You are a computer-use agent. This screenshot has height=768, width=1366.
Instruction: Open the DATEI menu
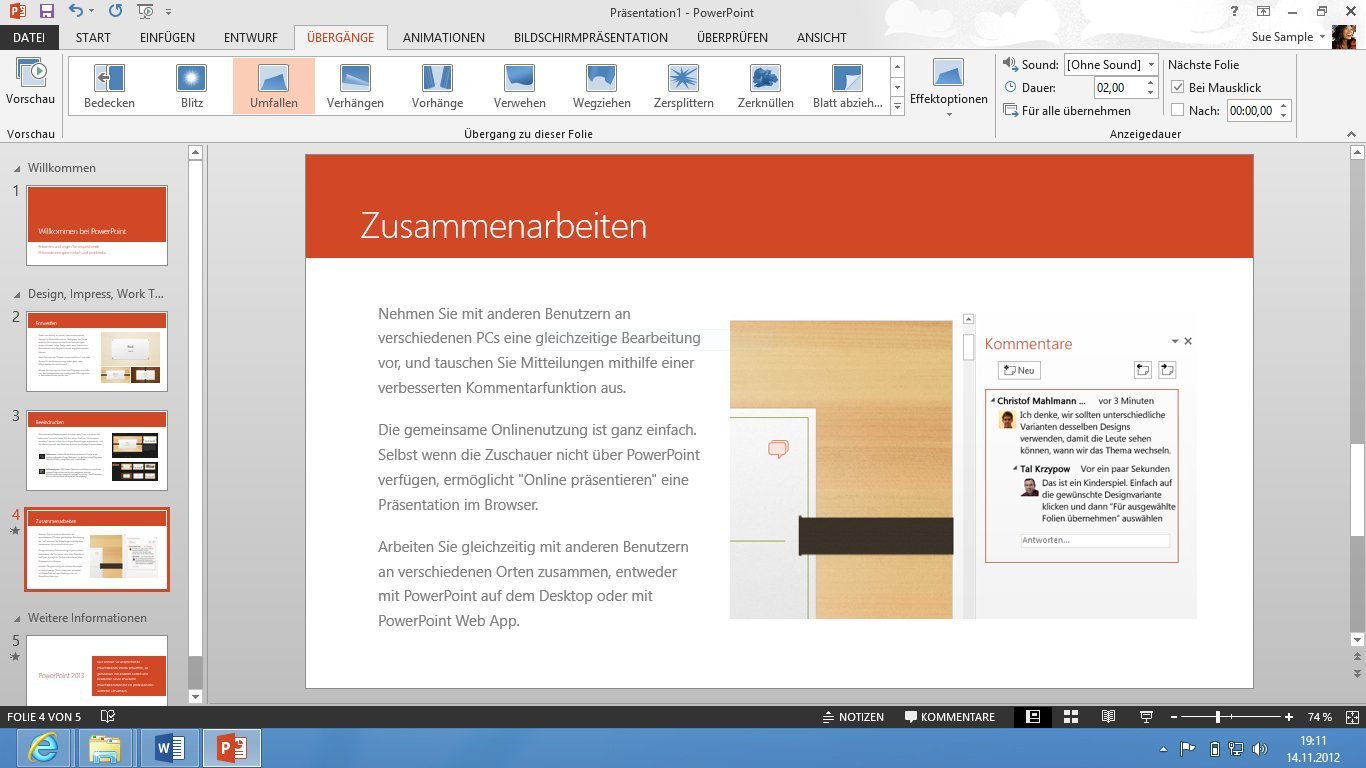(x=29, y=37)
